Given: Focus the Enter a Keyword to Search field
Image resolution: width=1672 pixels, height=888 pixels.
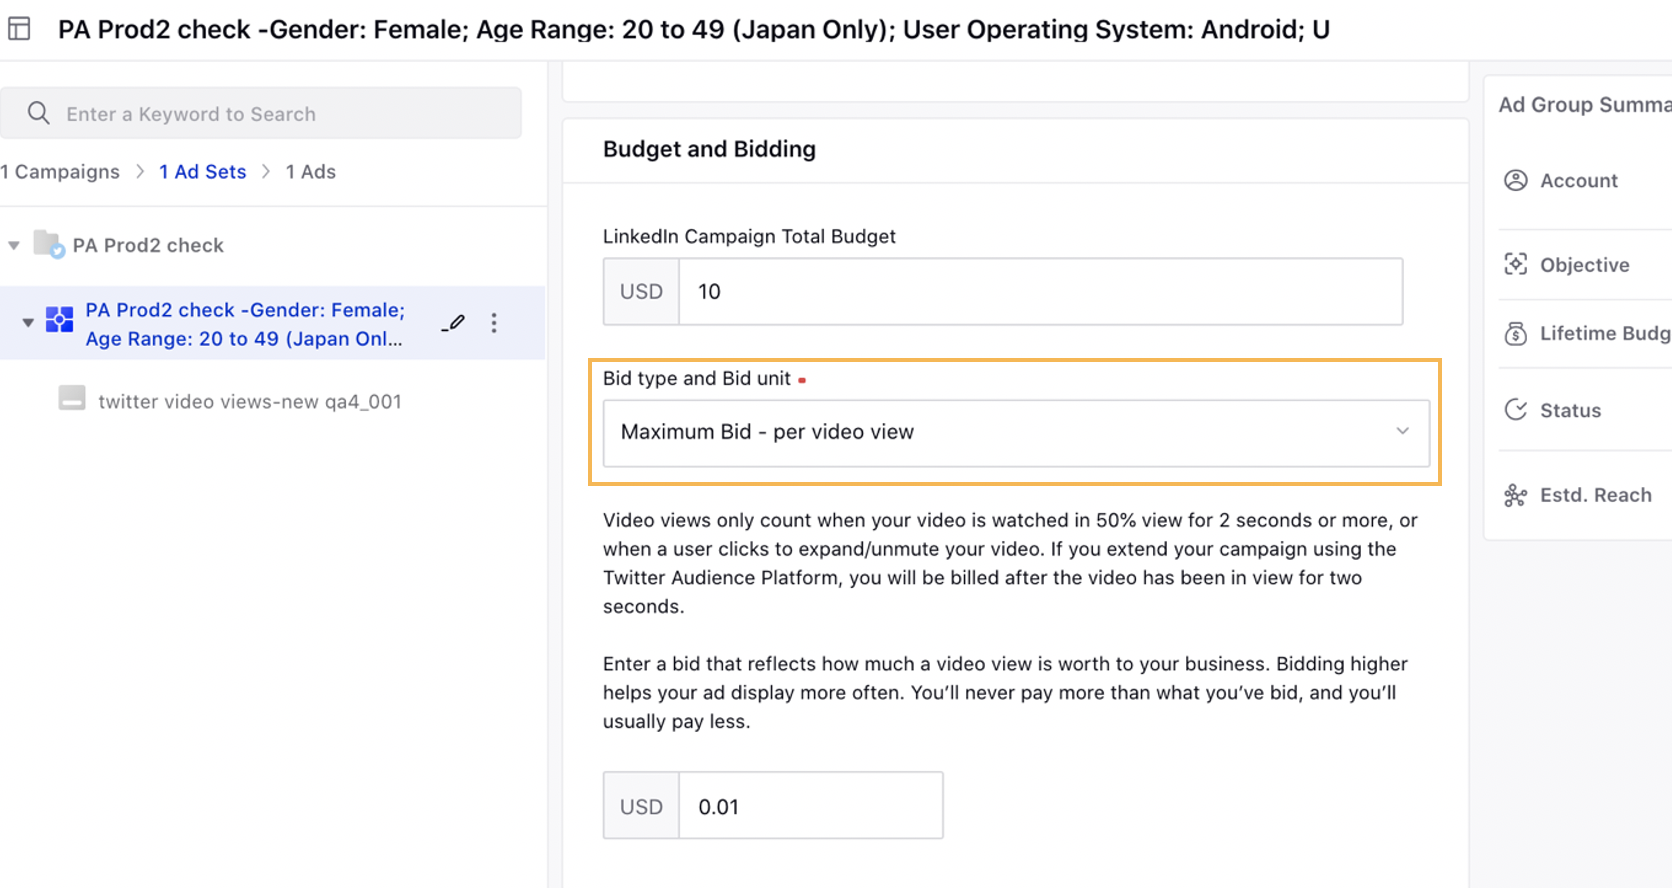Looking at the screenshot, I should [261, 113].
